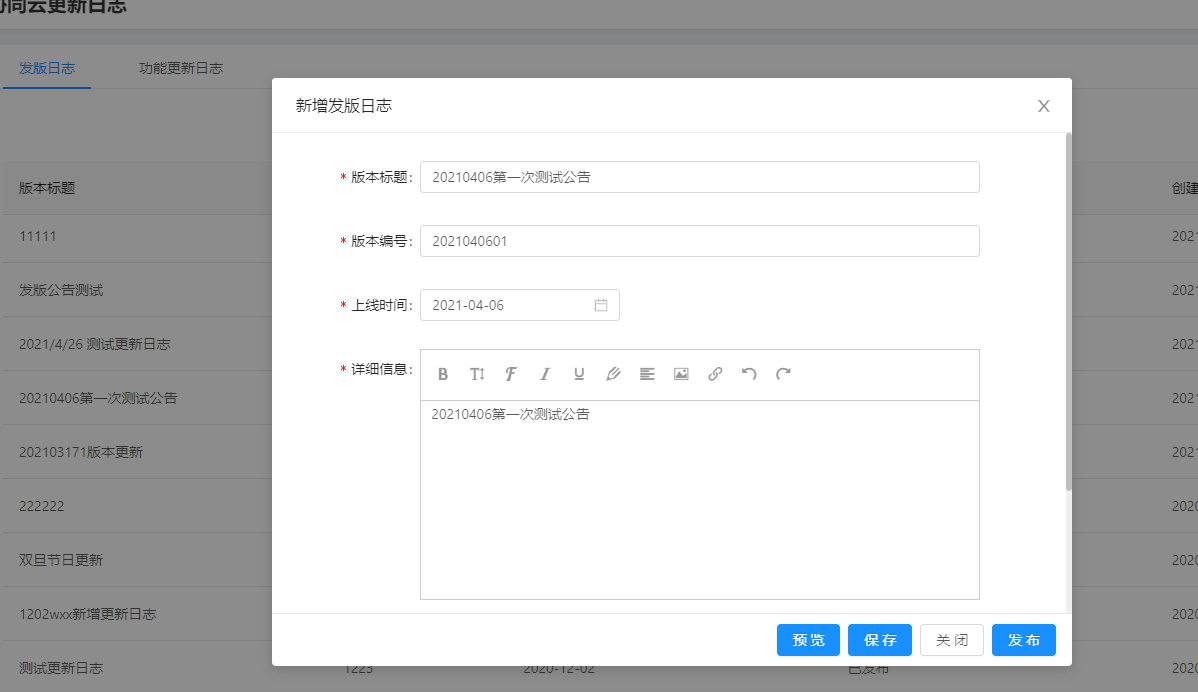This screenshot has width=1198, height=692.
Task: Open the font size tool
Action: 478,373
